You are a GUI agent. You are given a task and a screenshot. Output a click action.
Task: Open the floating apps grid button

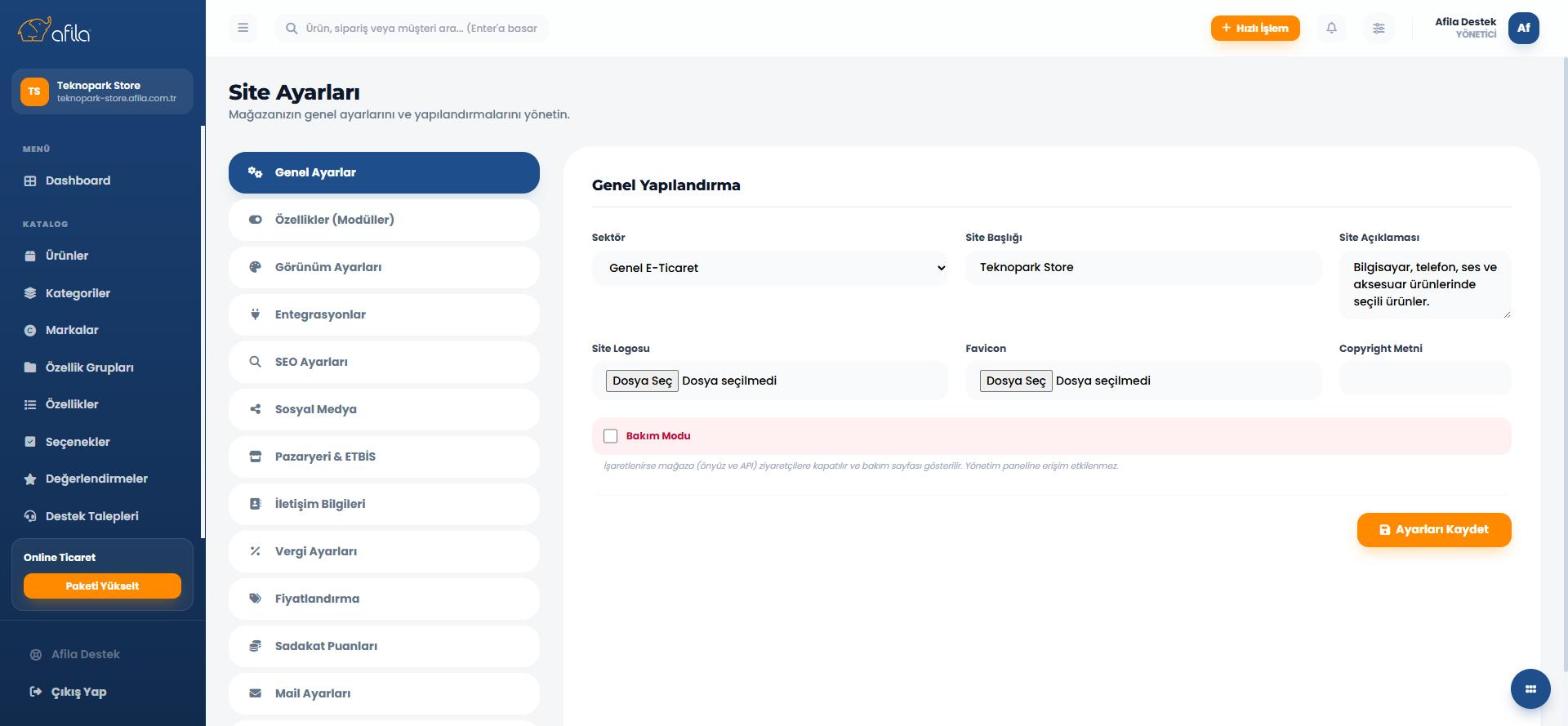[x=1530, y=688]
